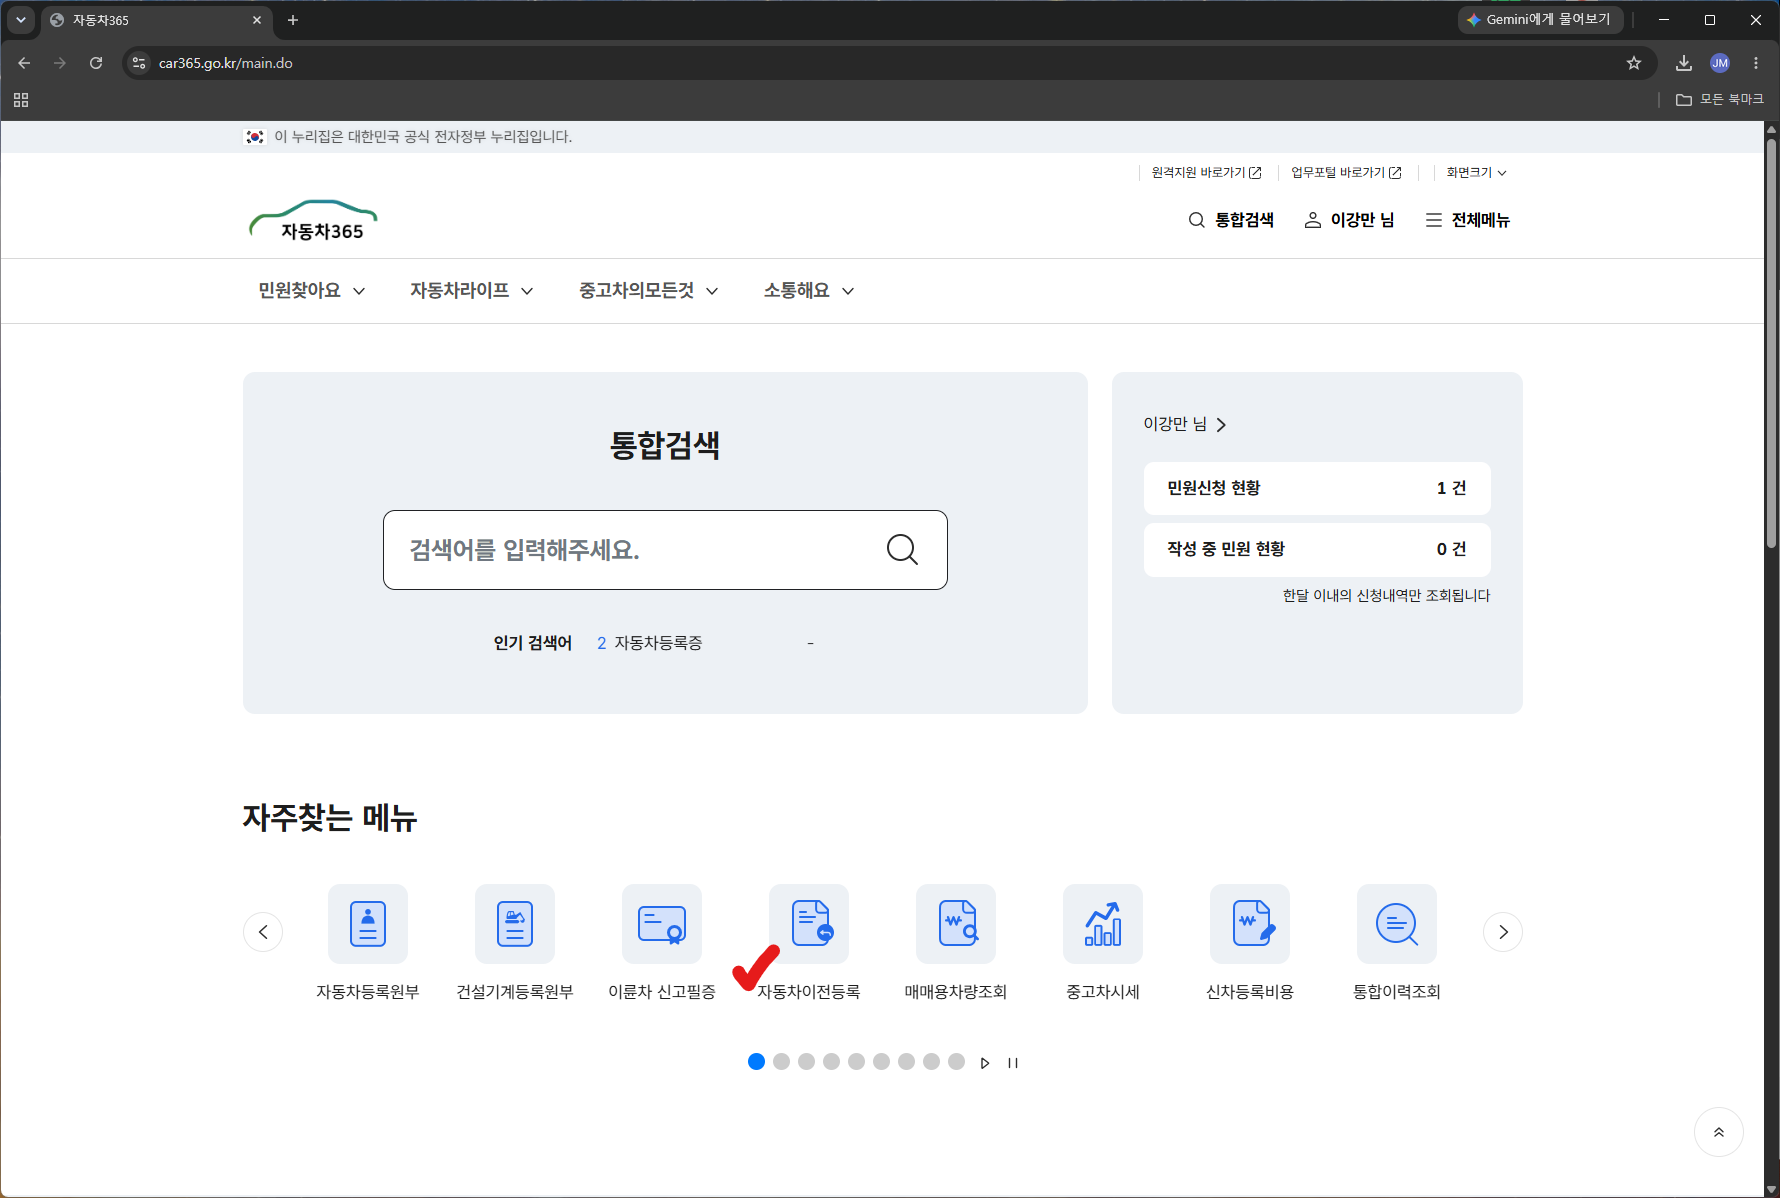Show next frequent-menu items with right arrow
This screenshot has height=1198, width=1780.
click(x=1503, y=932)
